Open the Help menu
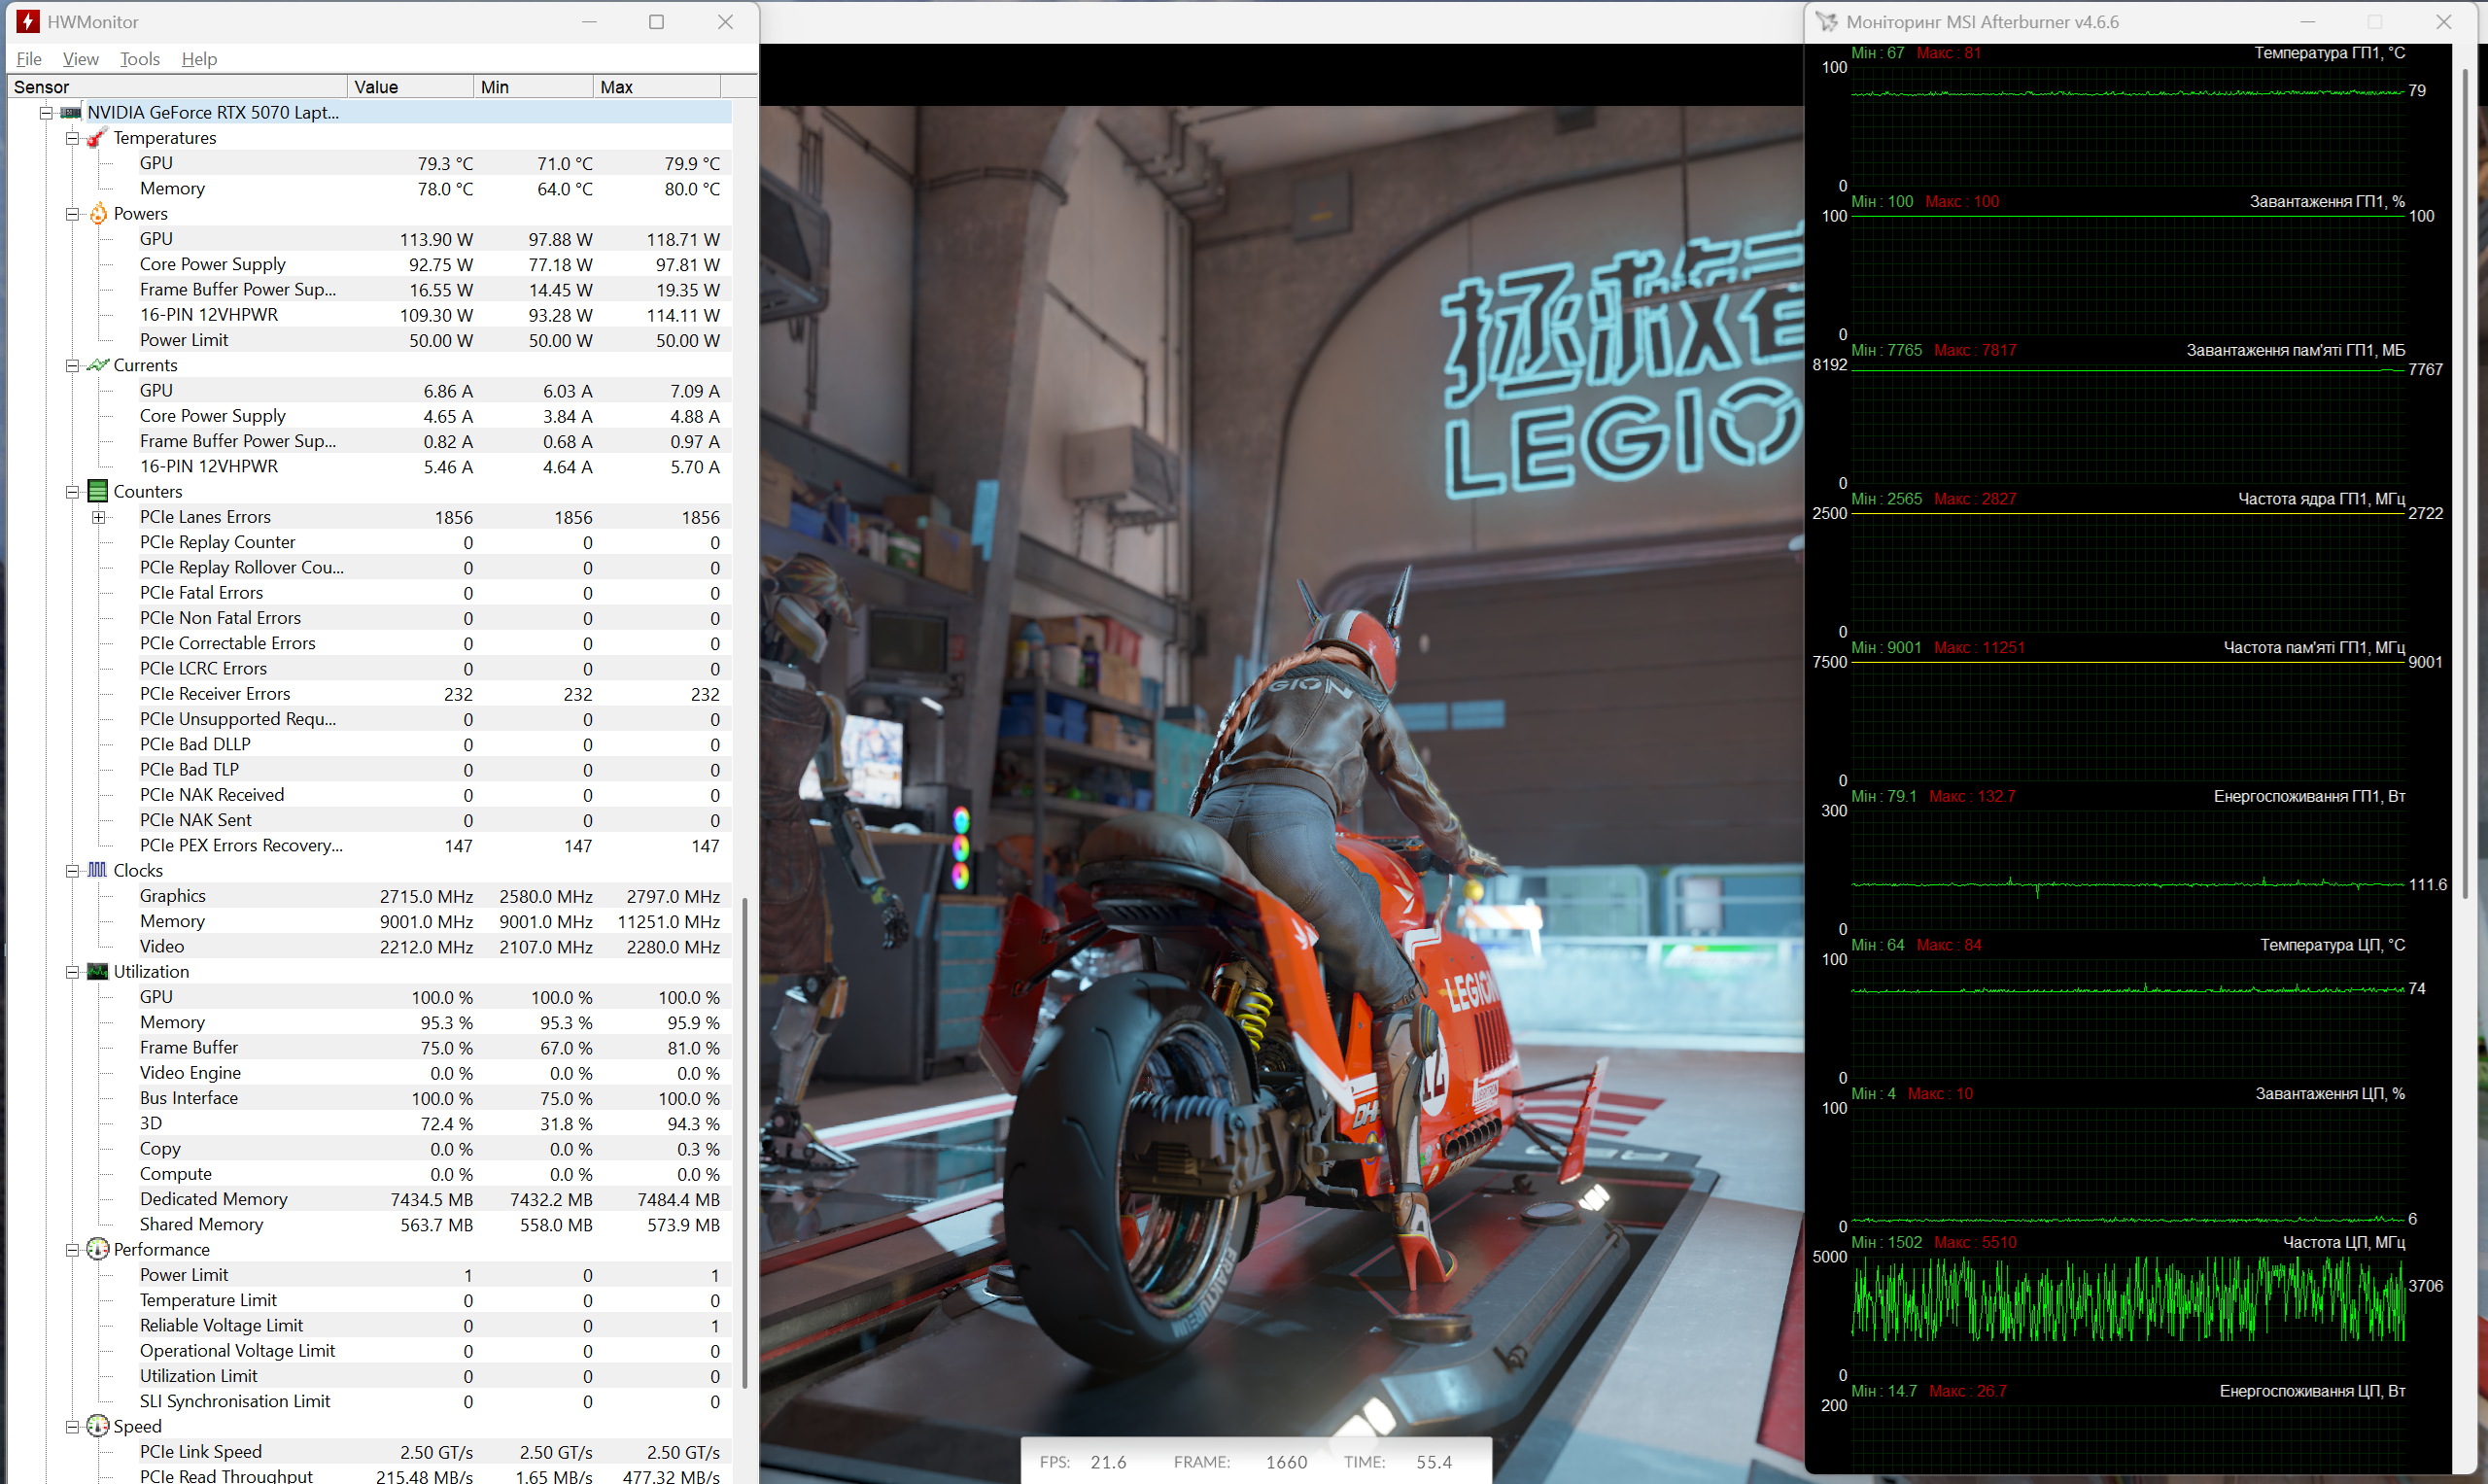2488x1484 pixels. pyautogui.click(x=199, y=59)
